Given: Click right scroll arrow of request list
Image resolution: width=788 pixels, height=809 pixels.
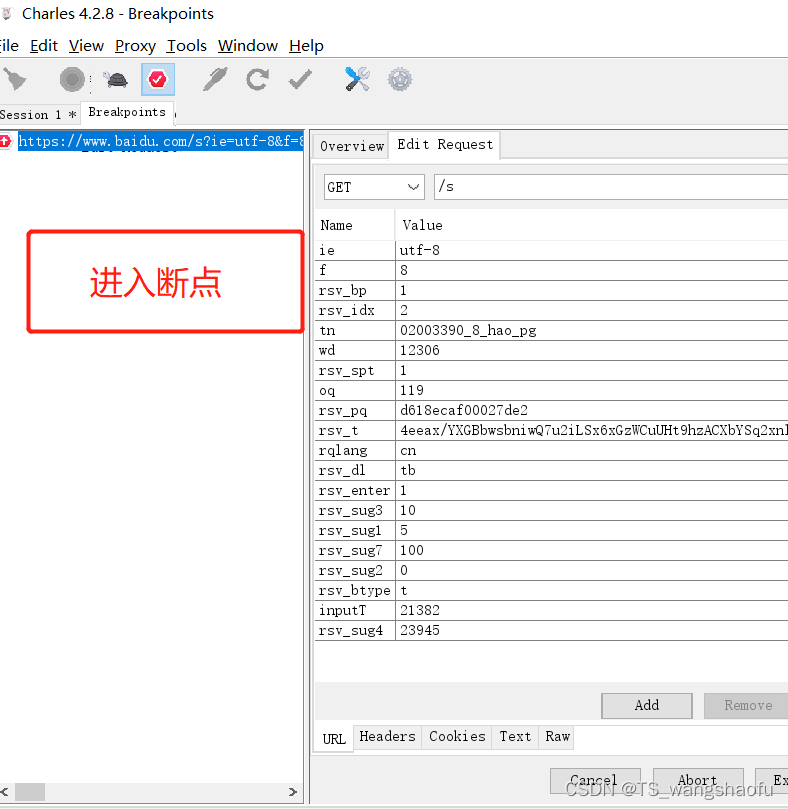Looking at the screenshot, I should click(x=293, y=791).
